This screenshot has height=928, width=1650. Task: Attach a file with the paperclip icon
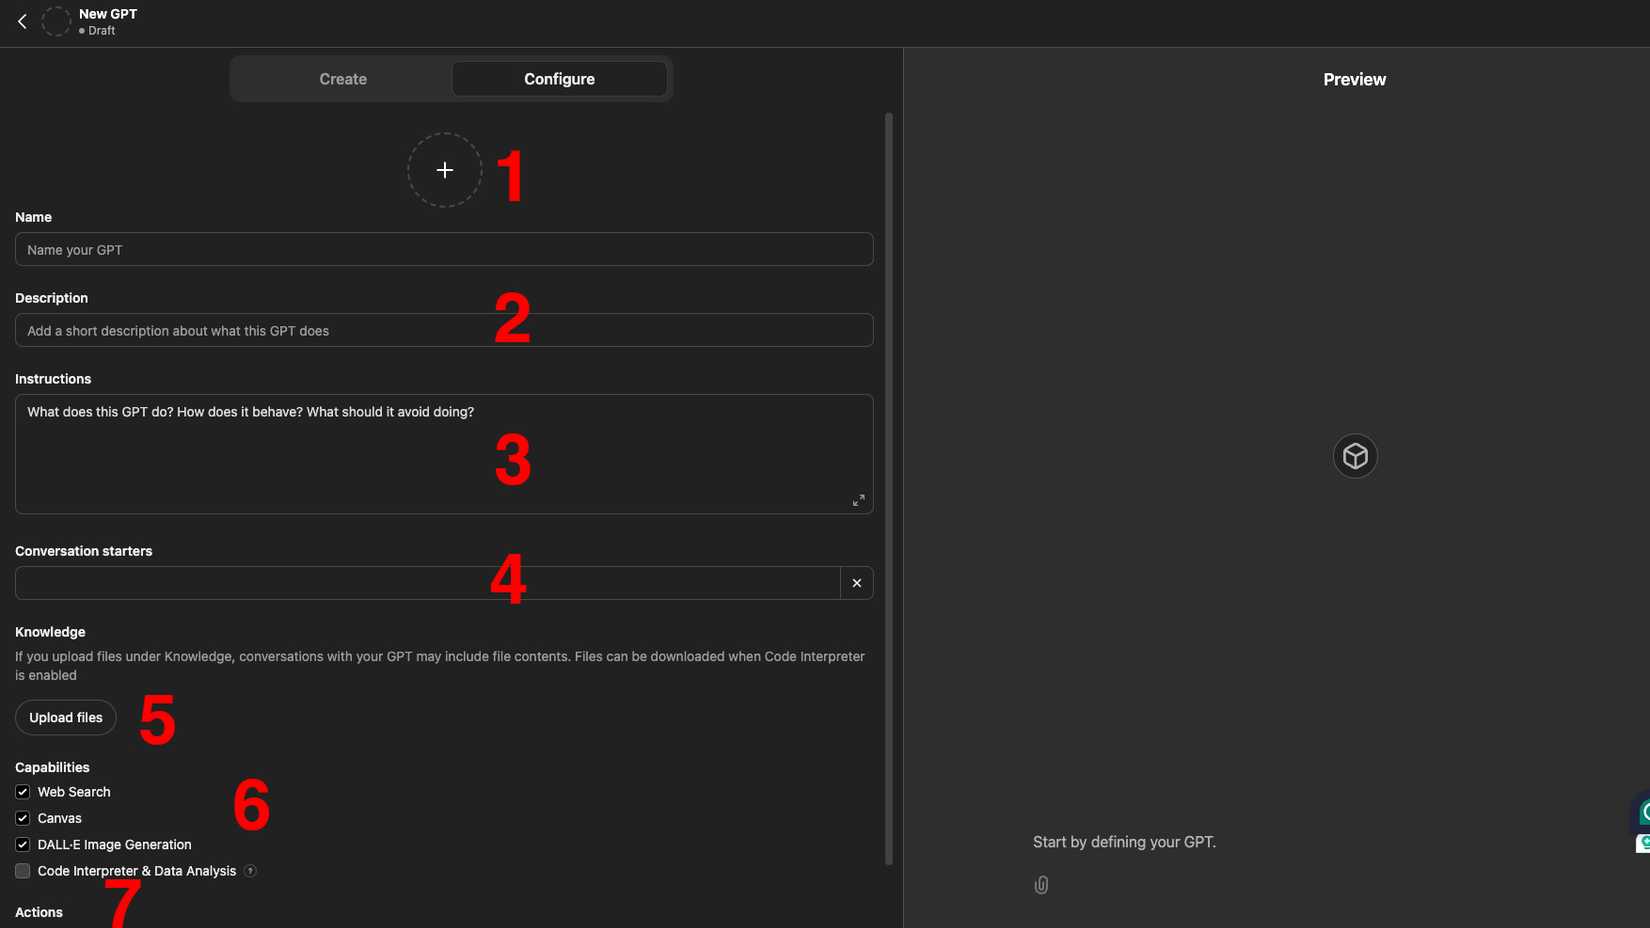click(1040, 884)
